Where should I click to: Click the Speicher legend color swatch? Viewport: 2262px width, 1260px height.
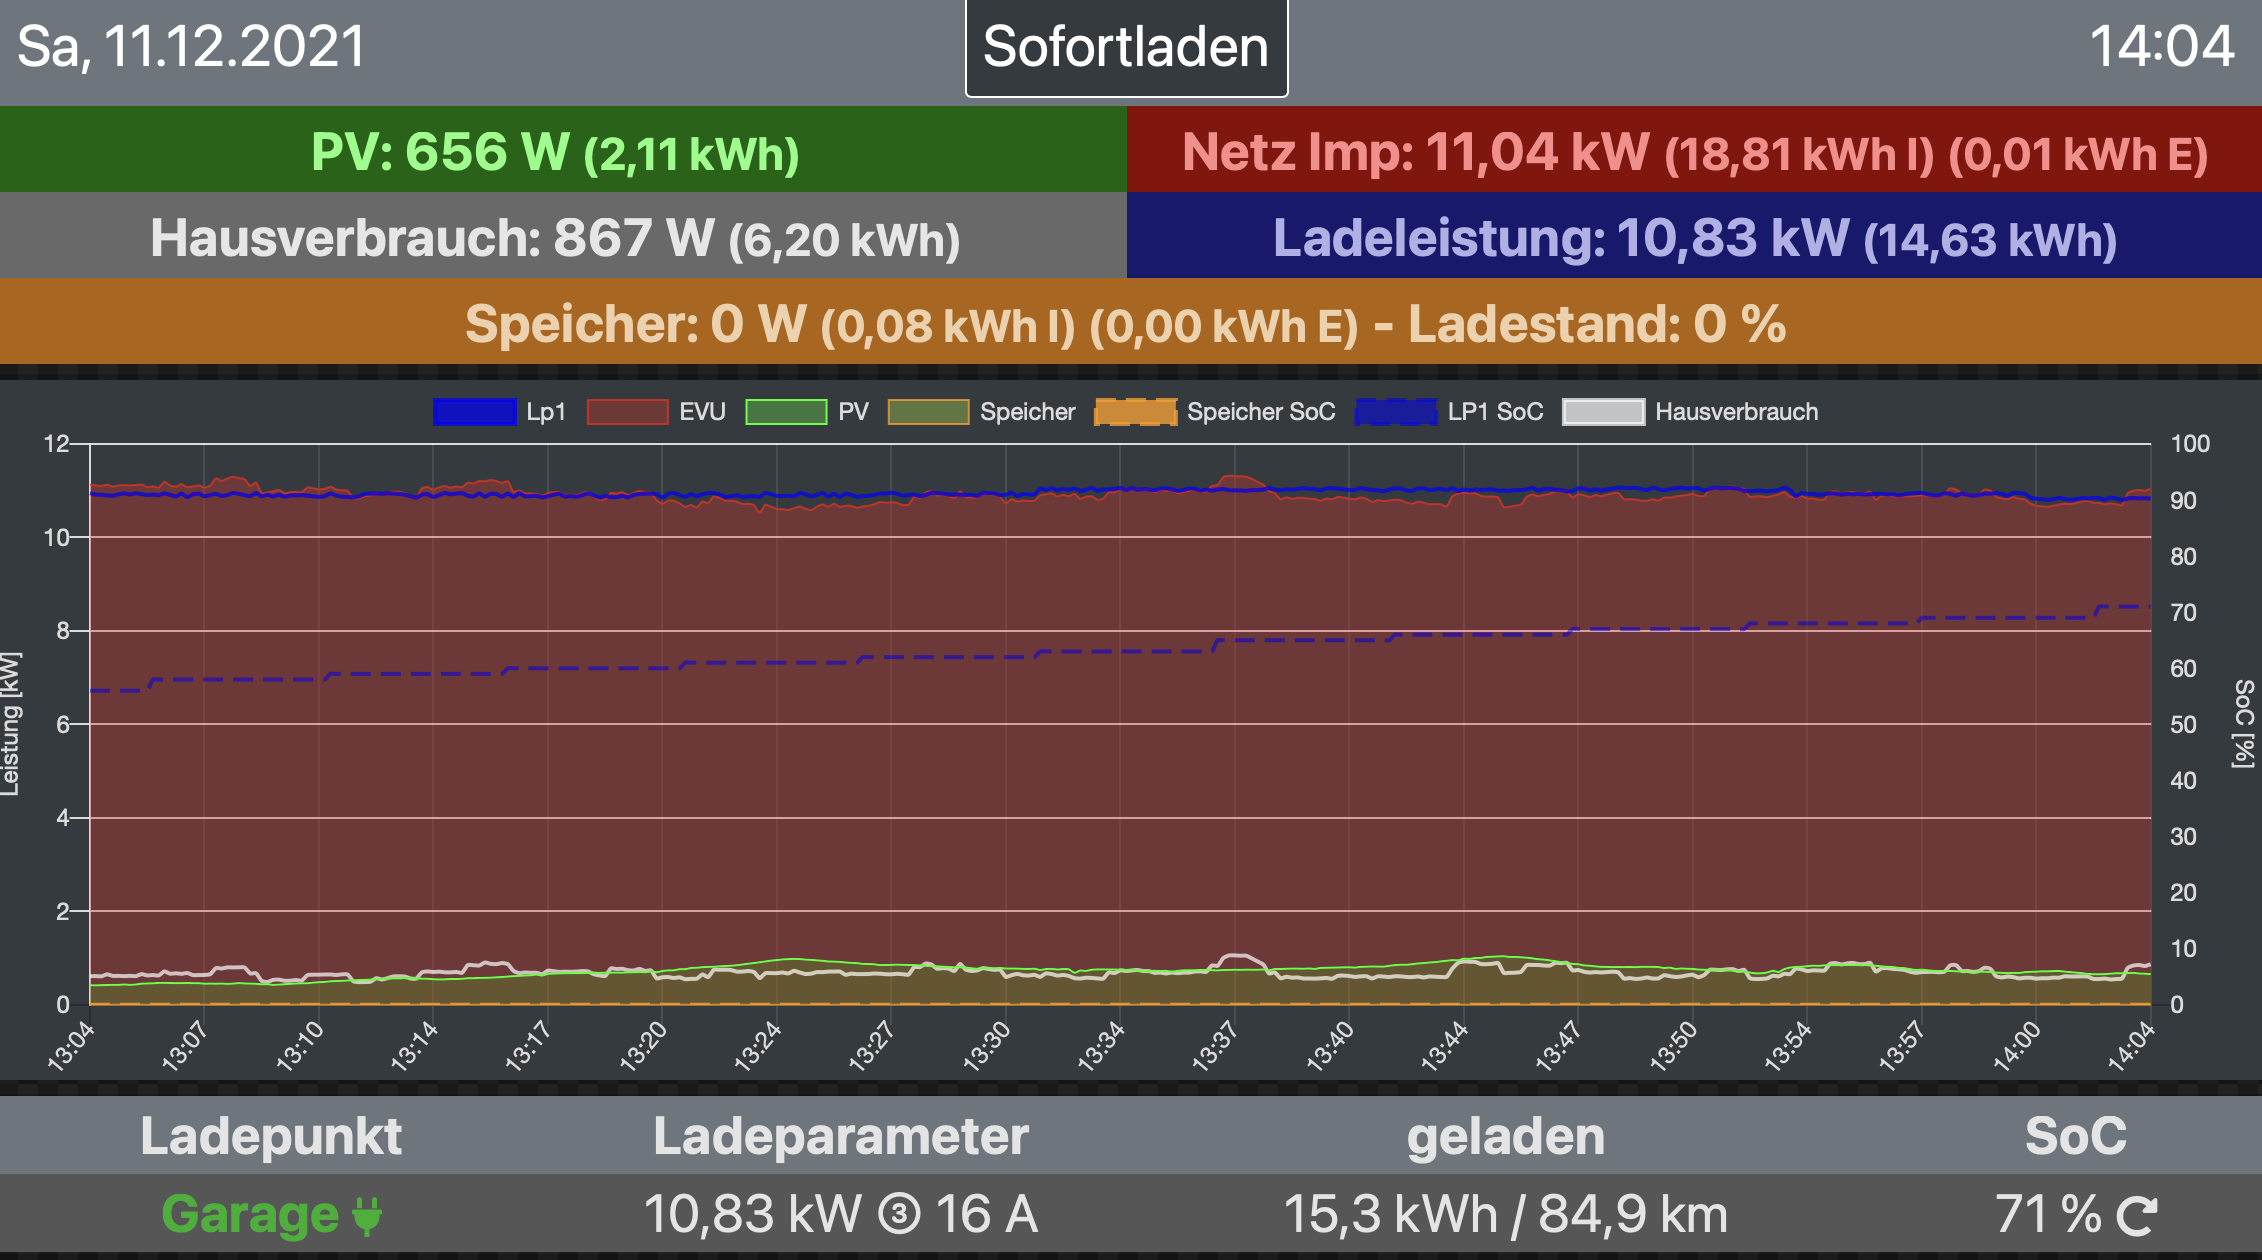pos(928,412)
